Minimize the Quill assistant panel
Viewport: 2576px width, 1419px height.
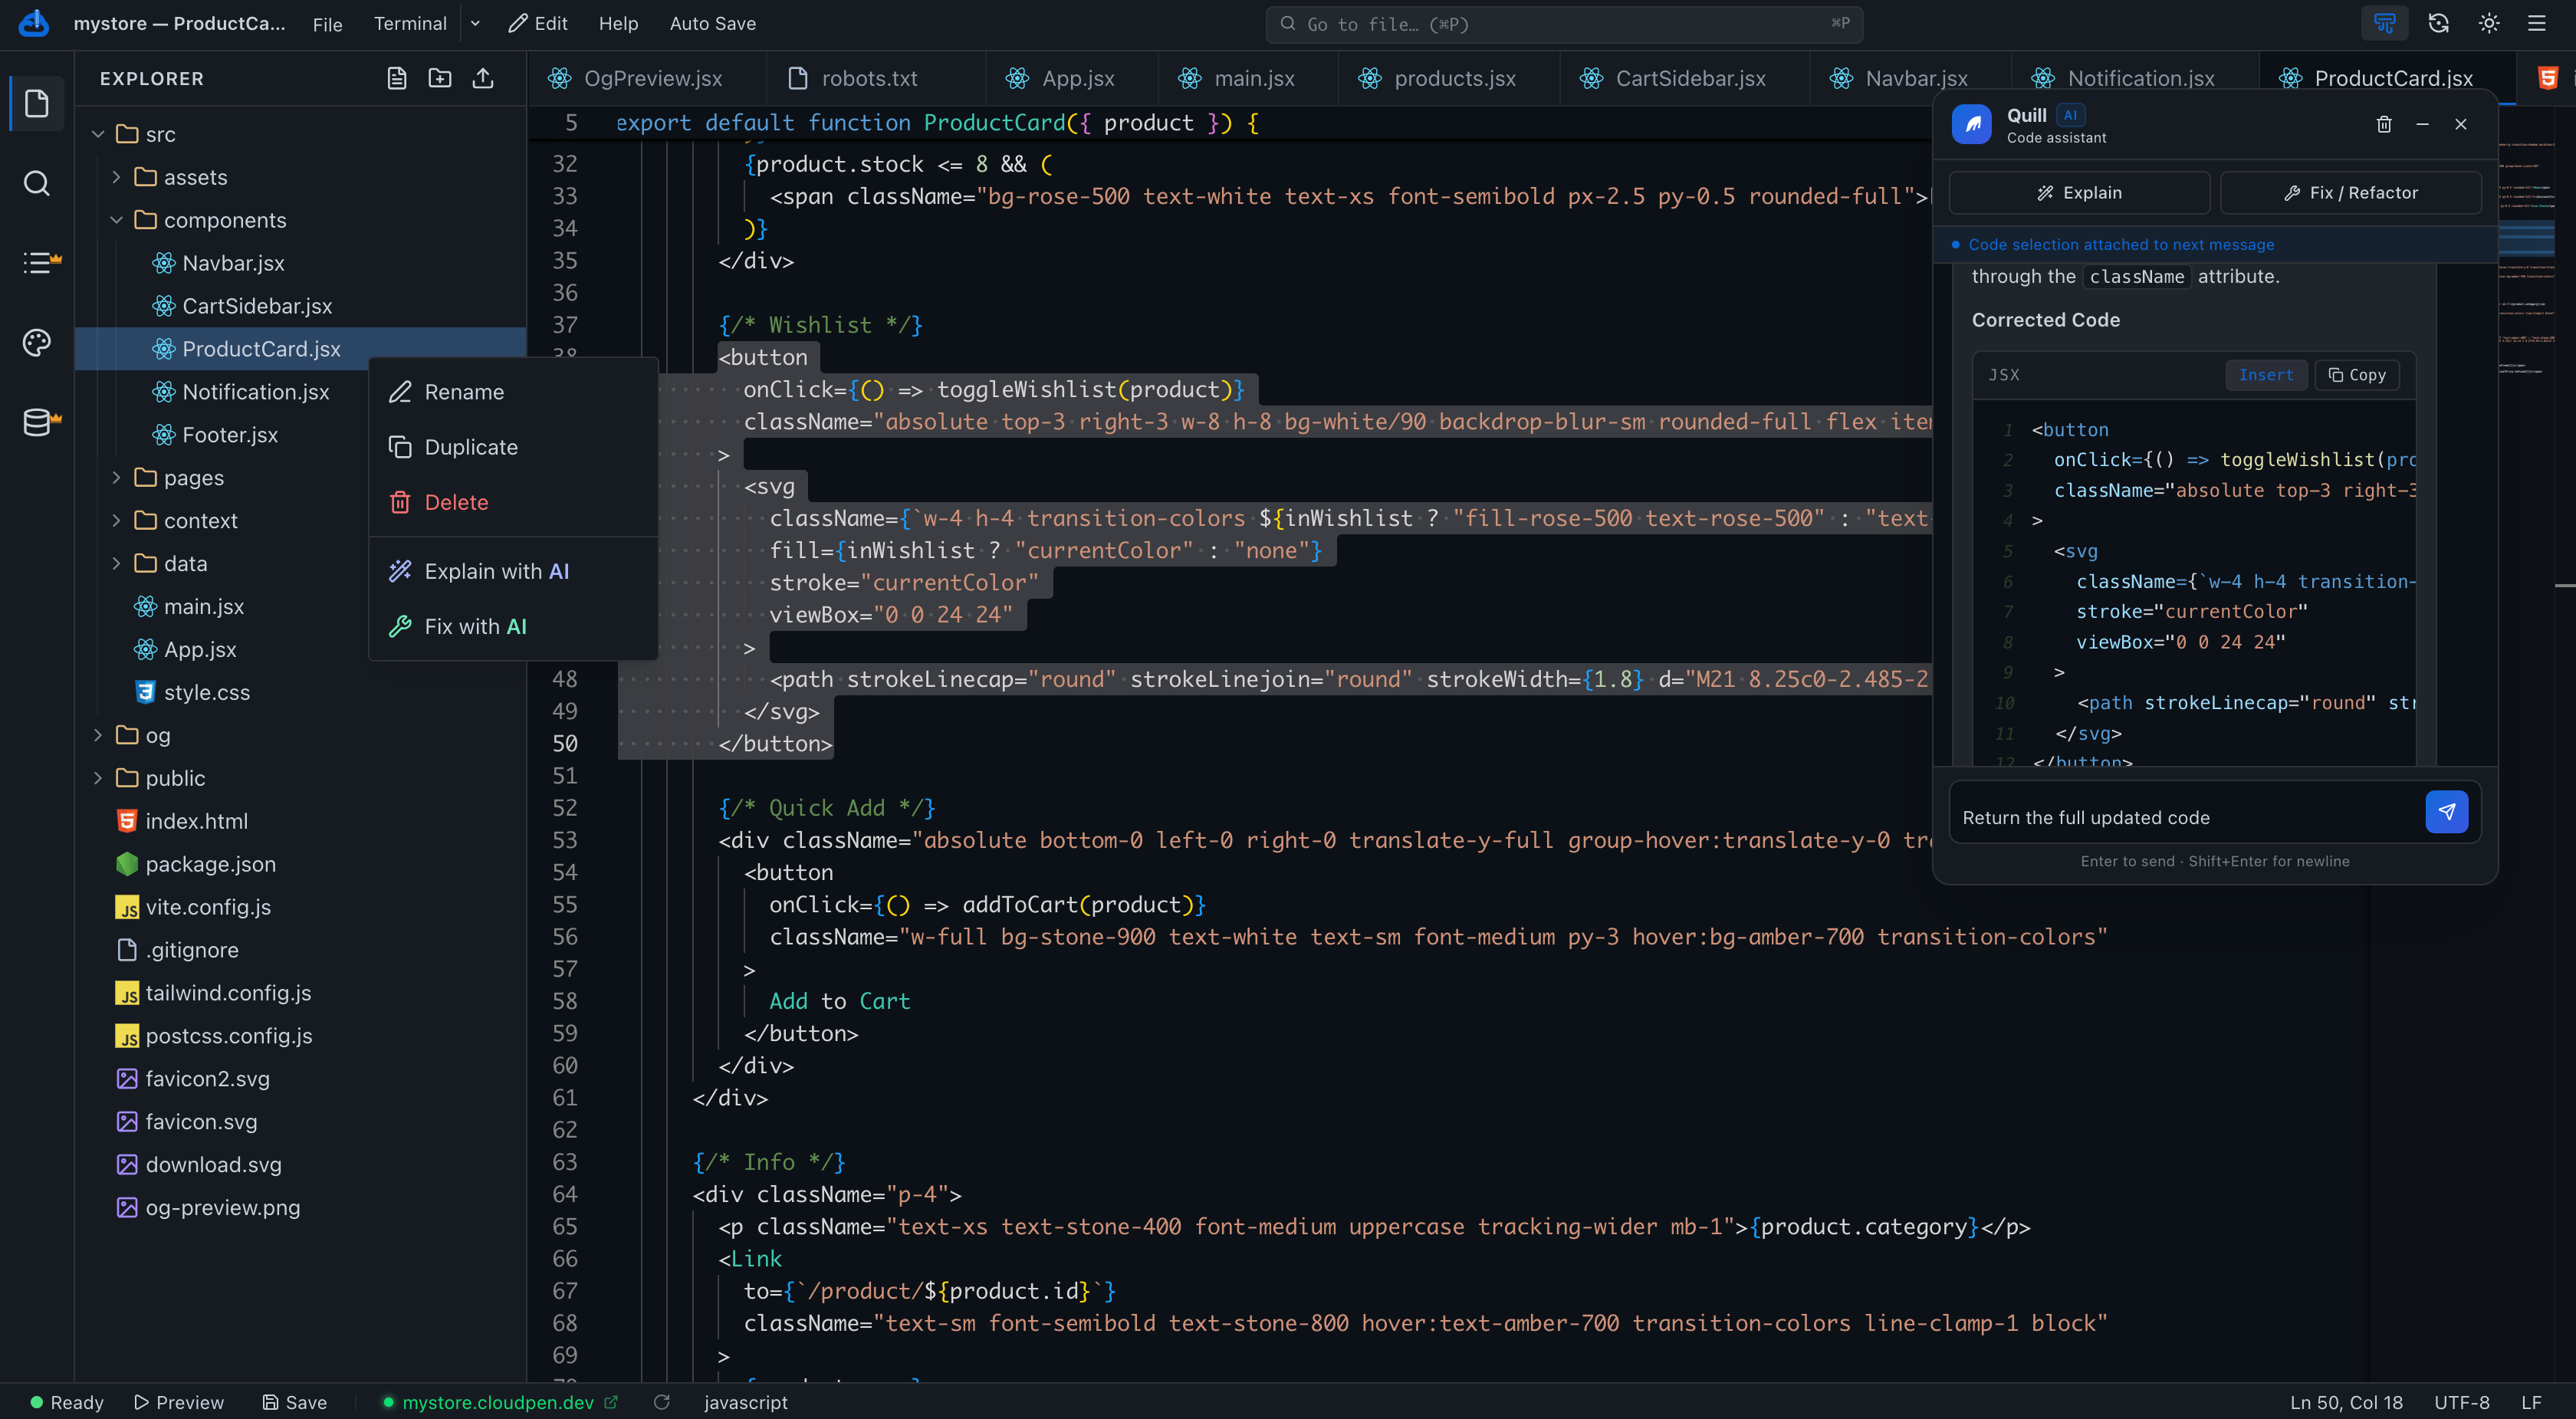(x=2422, y=124)
